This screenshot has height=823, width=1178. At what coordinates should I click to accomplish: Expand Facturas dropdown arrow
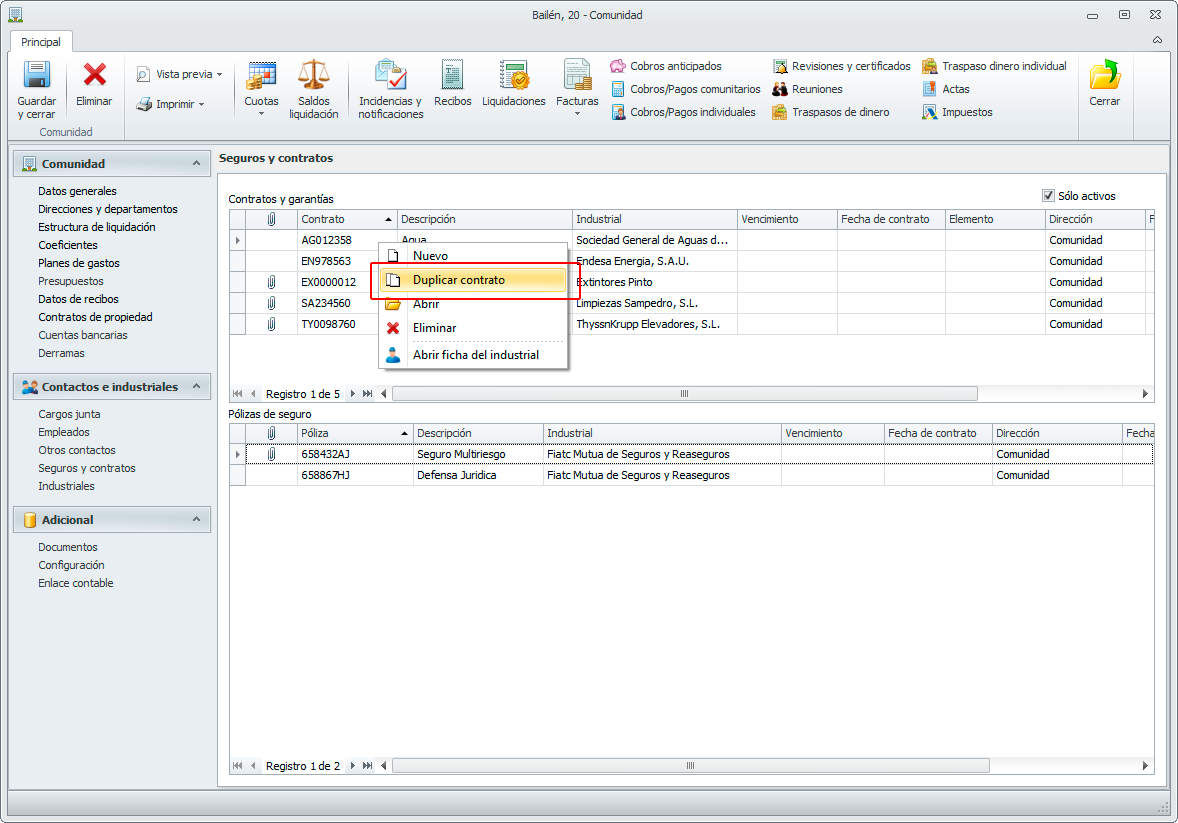pyautogui.click(x=577, y=114)
